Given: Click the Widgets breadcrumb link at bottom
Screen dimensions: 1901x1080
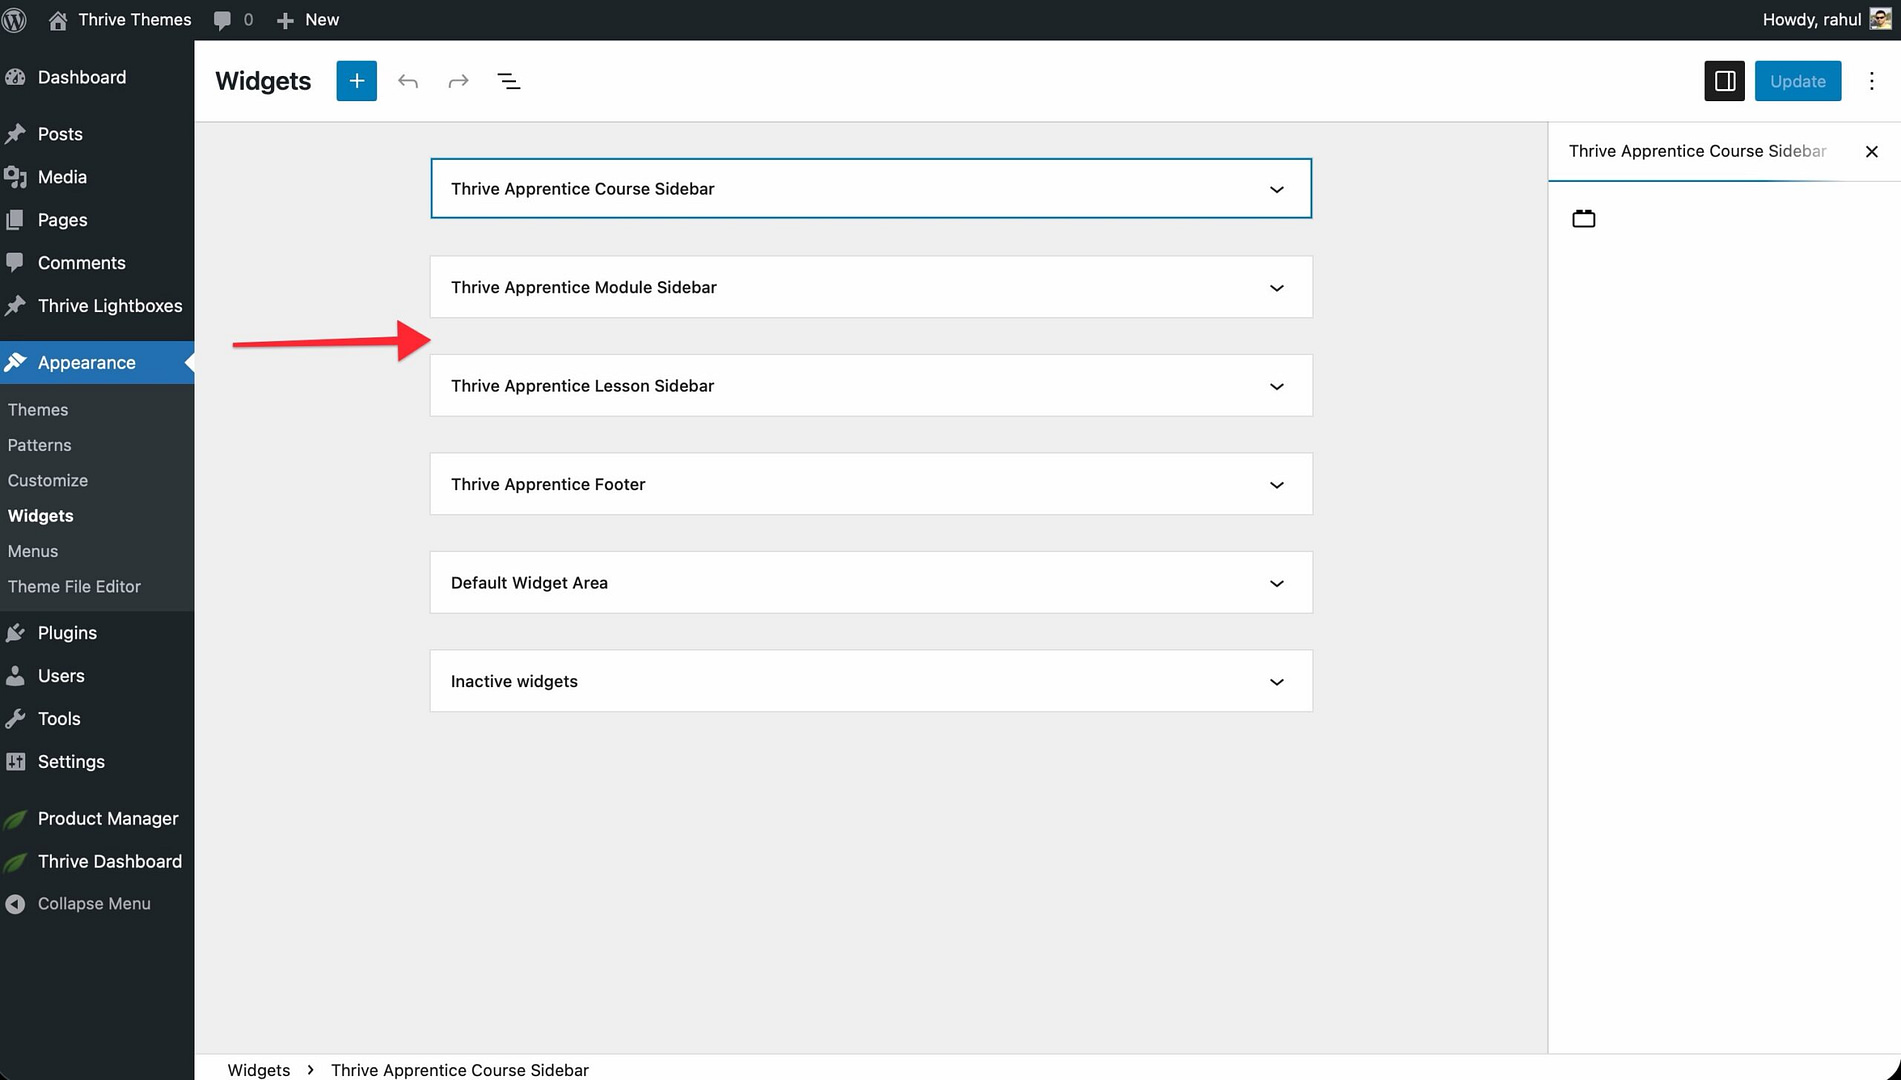Looking at the screenshot, I should [258, 1070].
